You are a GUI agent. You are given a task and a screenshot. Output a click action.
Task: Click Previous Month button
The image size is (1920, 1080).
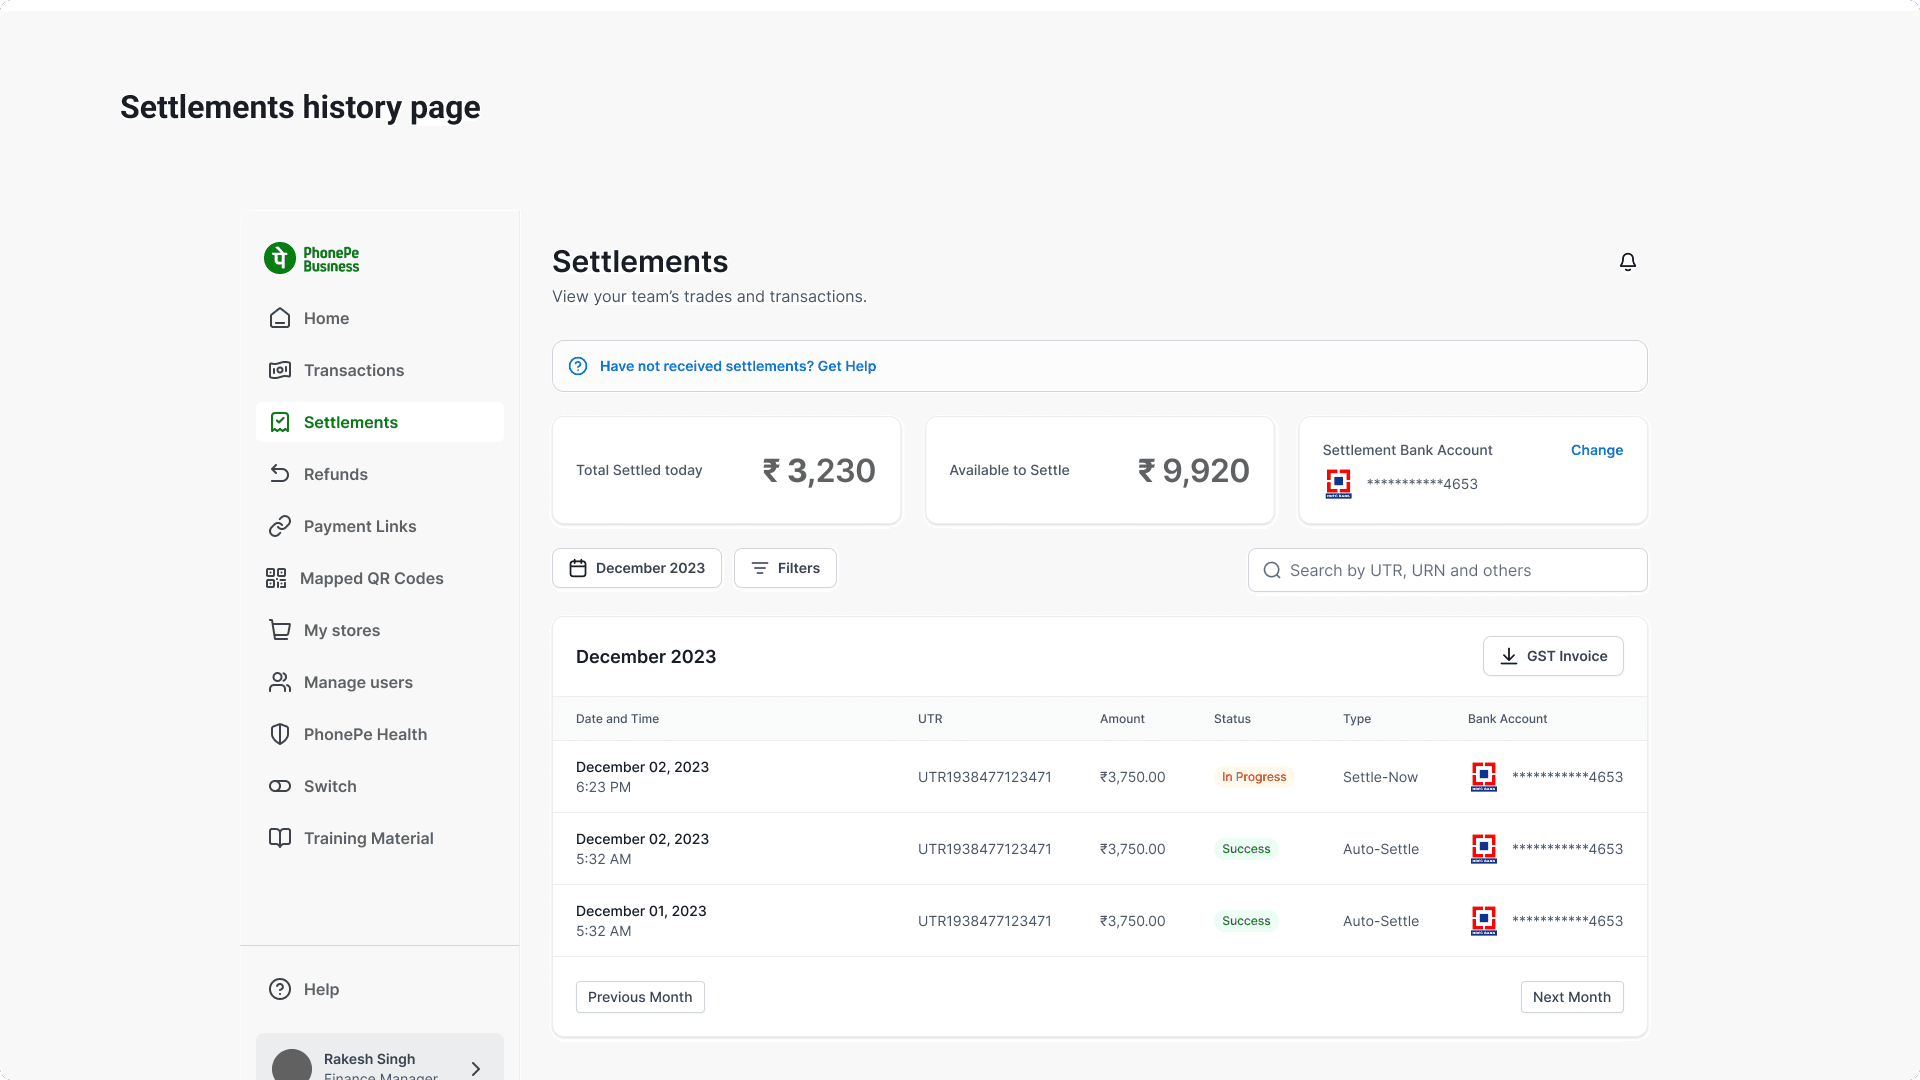click(640, 997)
